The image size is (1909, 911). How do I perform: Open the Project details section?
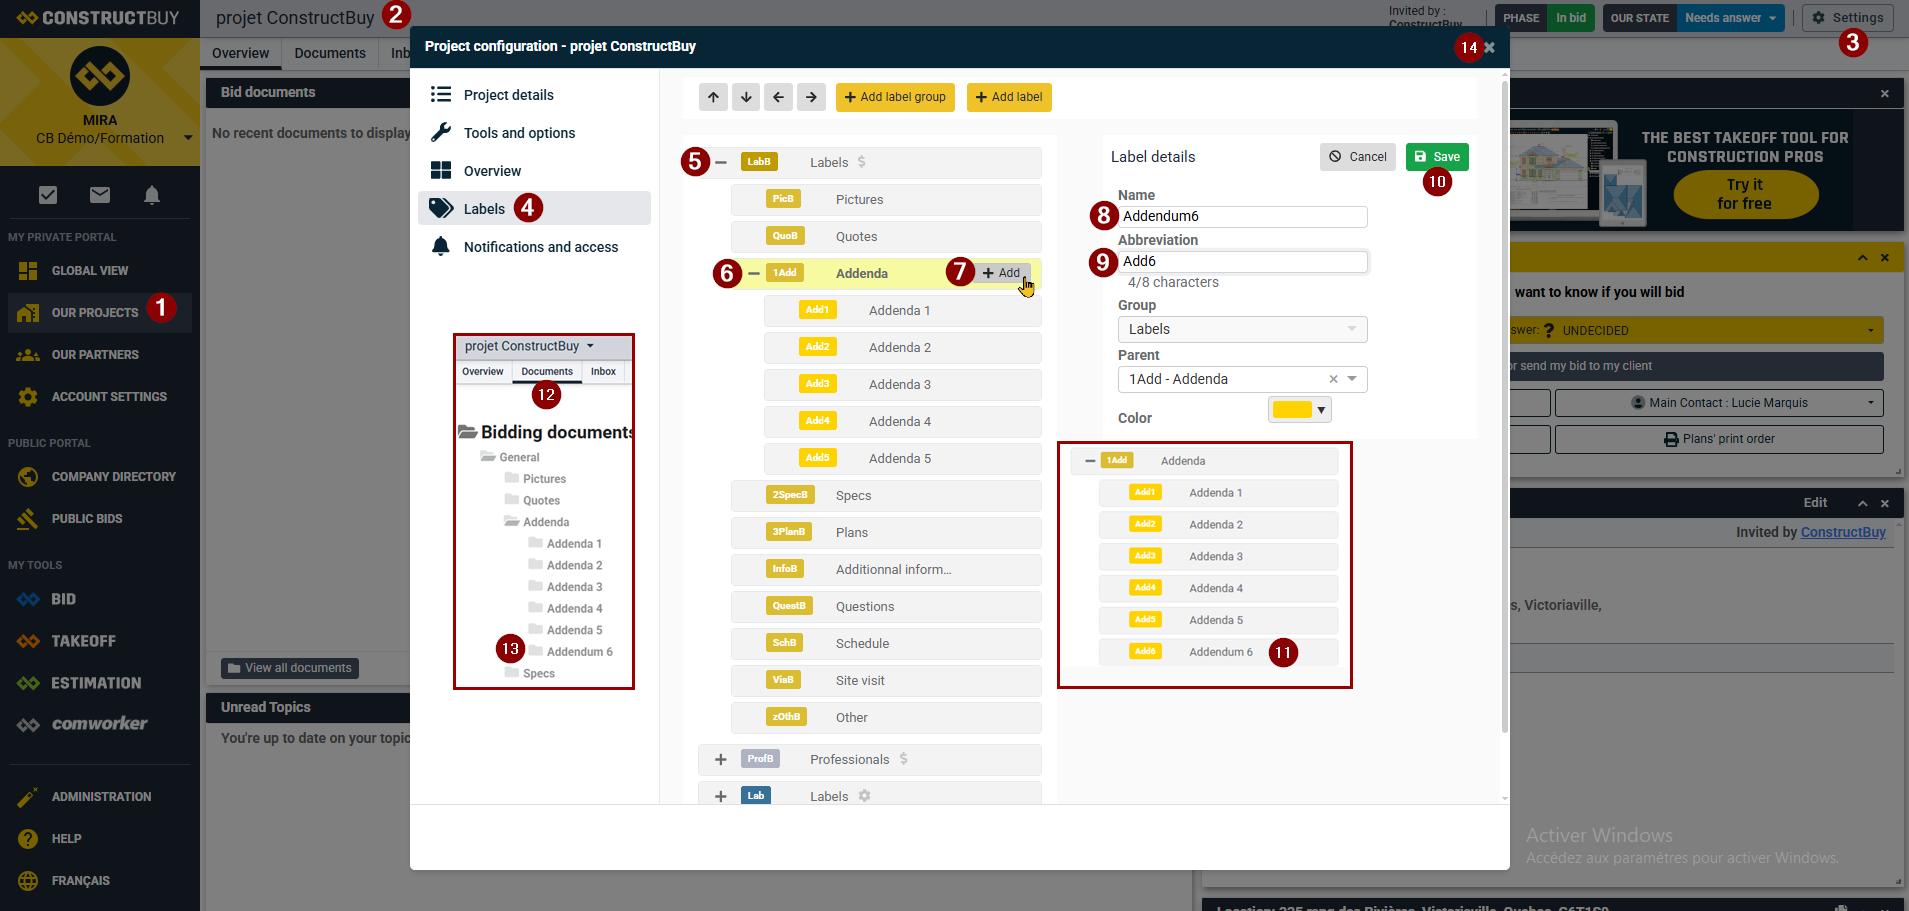tap(534, 95)
